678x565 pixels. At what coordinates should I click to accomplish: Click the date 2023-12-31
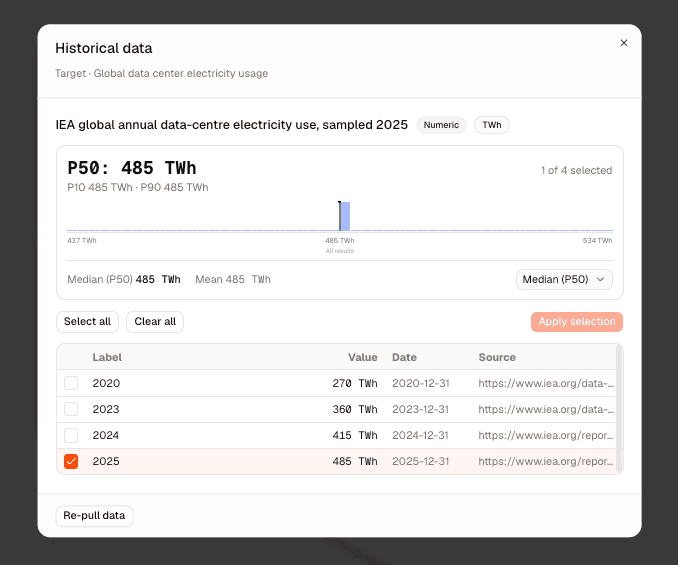pos(420,409)
